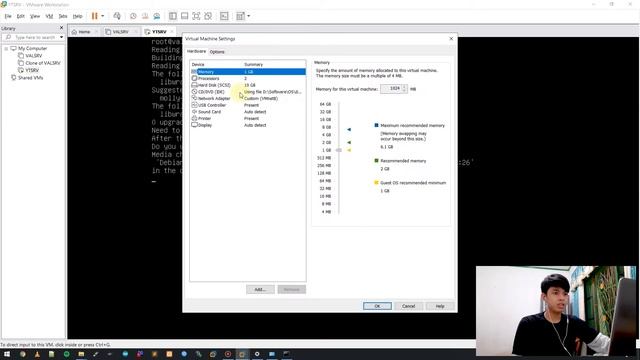Screen dimensions: 640x360
Task: Open the File menu
Action: [8, 16]
